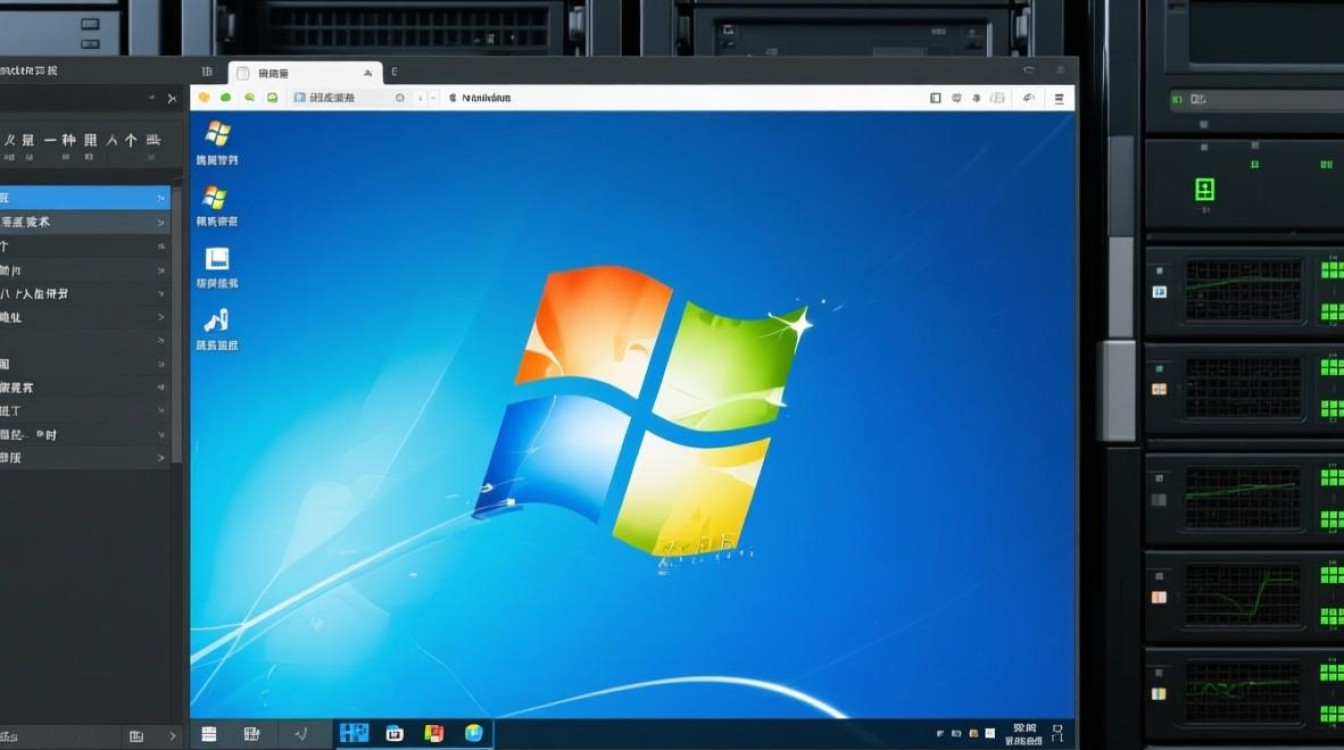Click the Start button on the taskbar
The width and height of the screenshot is (1344, 750).
point(208,733)
